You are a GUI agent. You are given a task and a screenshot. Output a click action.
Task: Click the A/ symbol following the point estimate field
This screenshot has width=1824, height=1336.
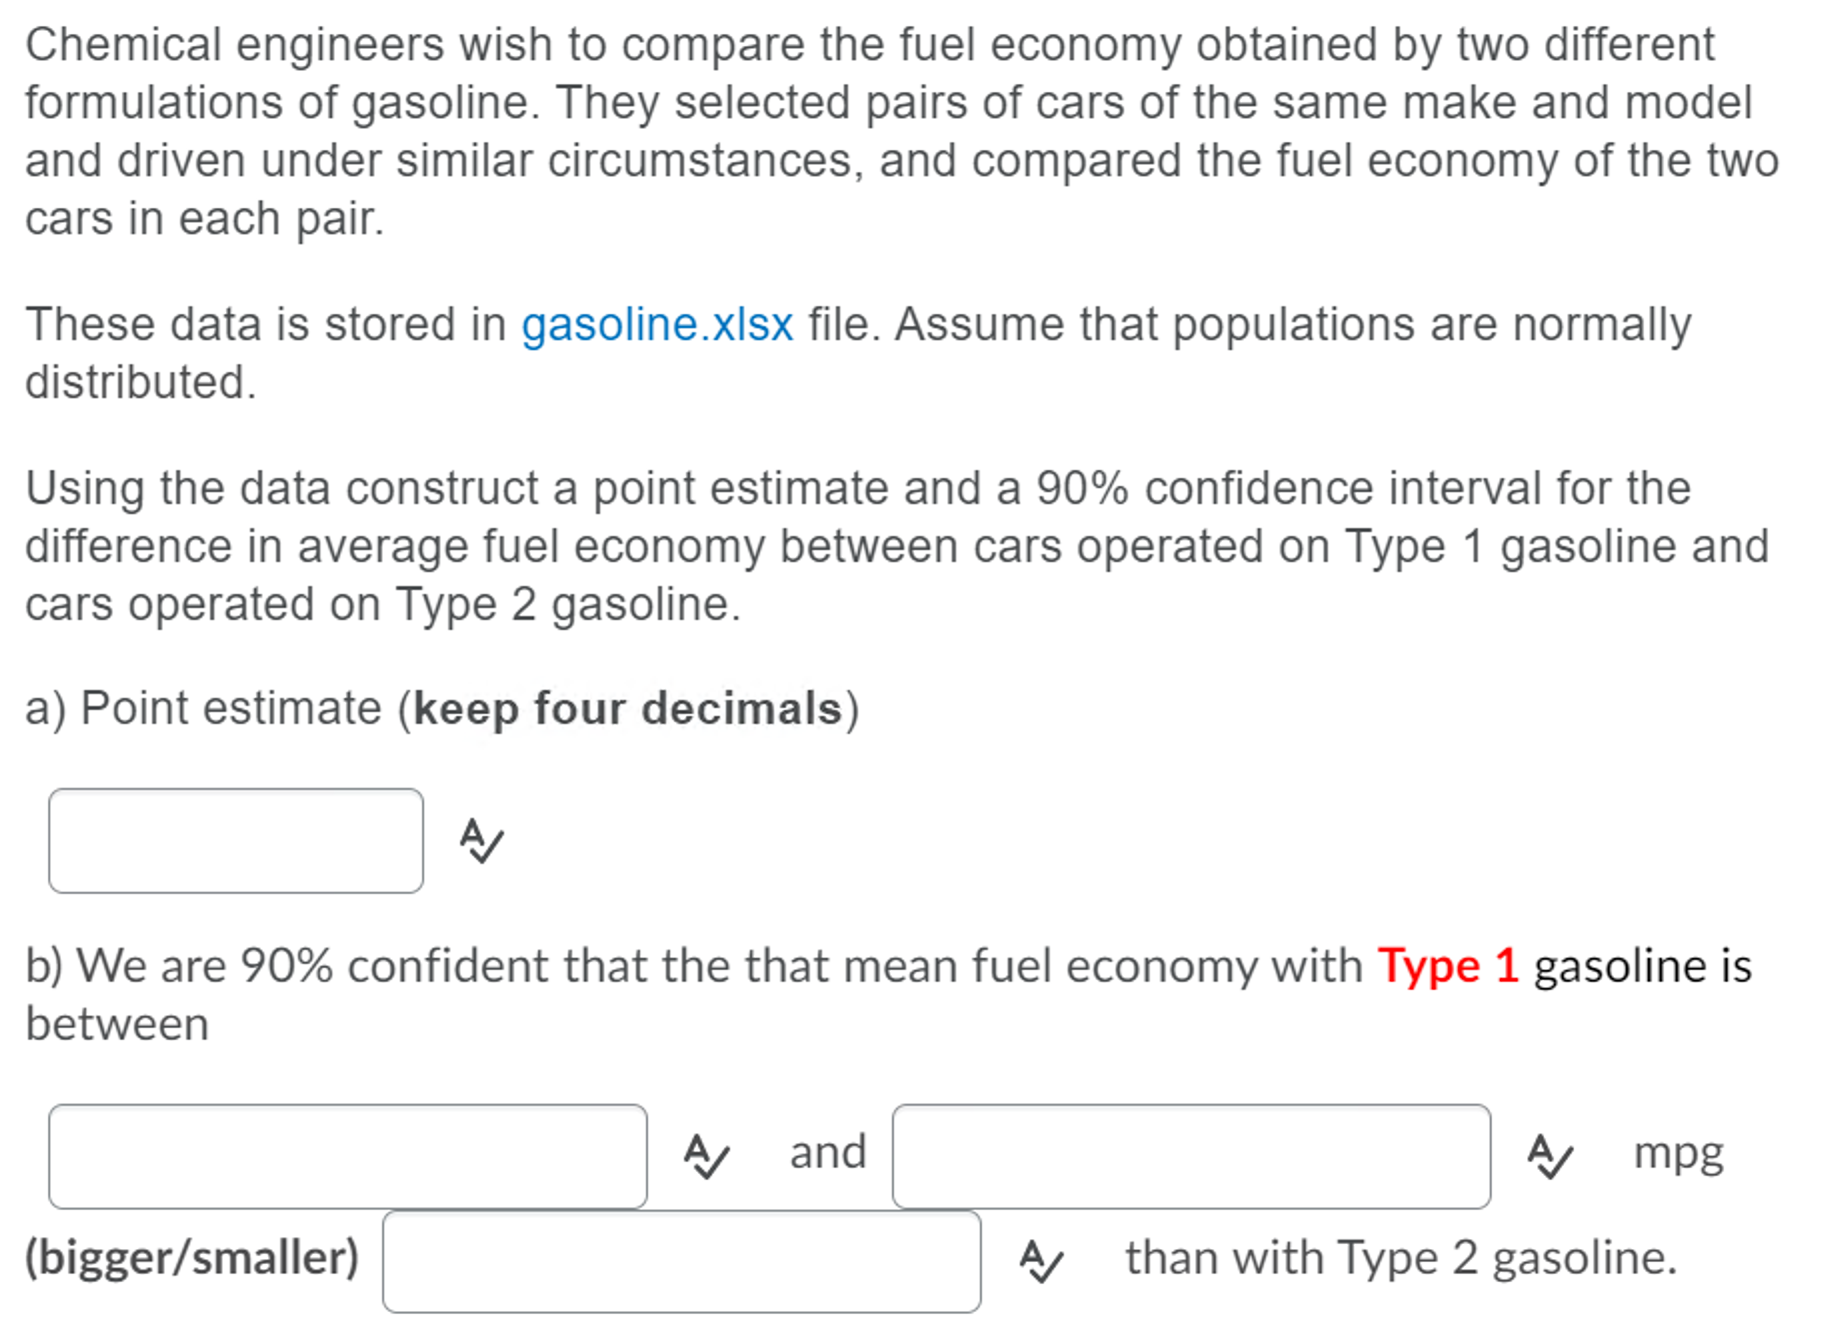coord(481,843)
